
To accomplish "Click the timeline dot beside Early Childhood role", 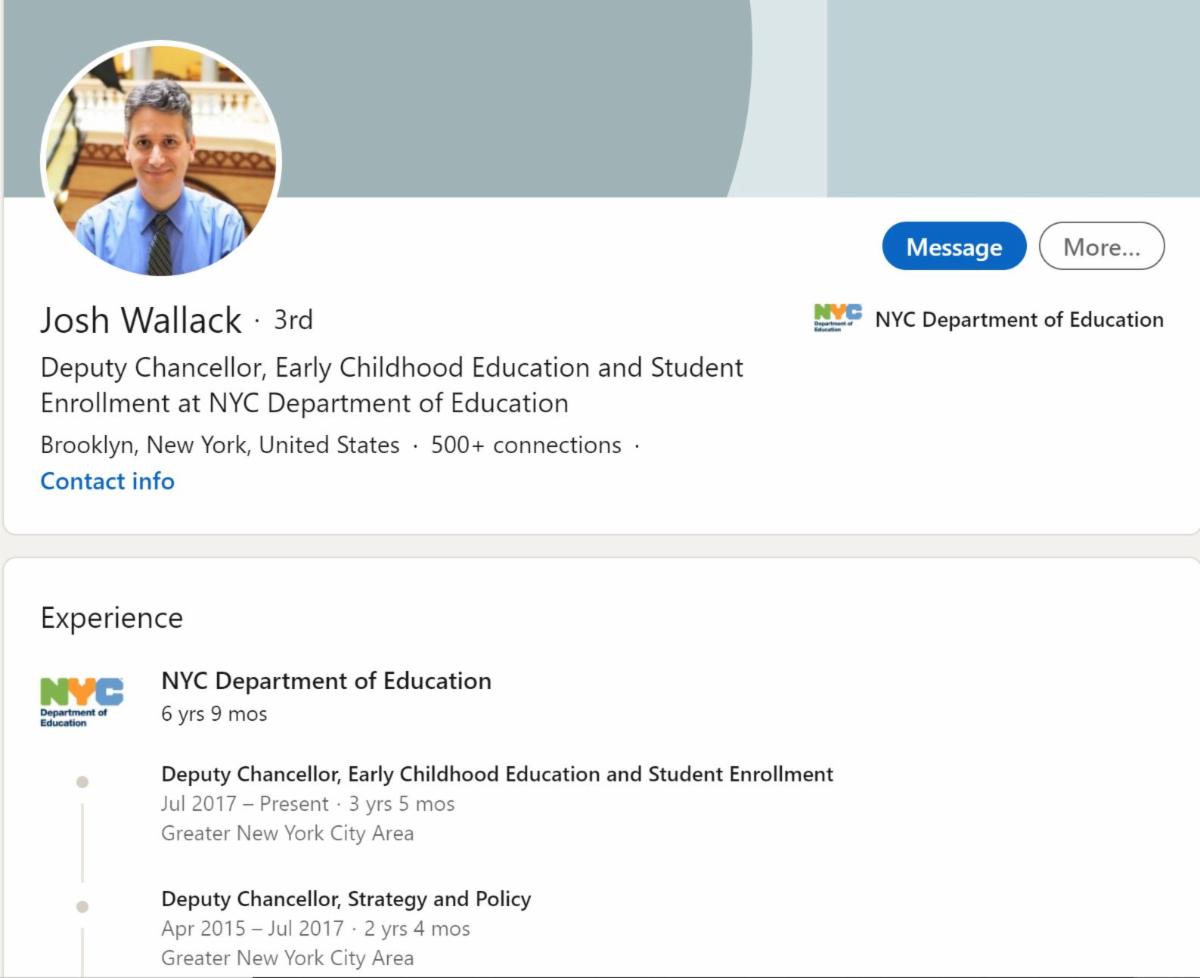I will (x=82, y=782).
